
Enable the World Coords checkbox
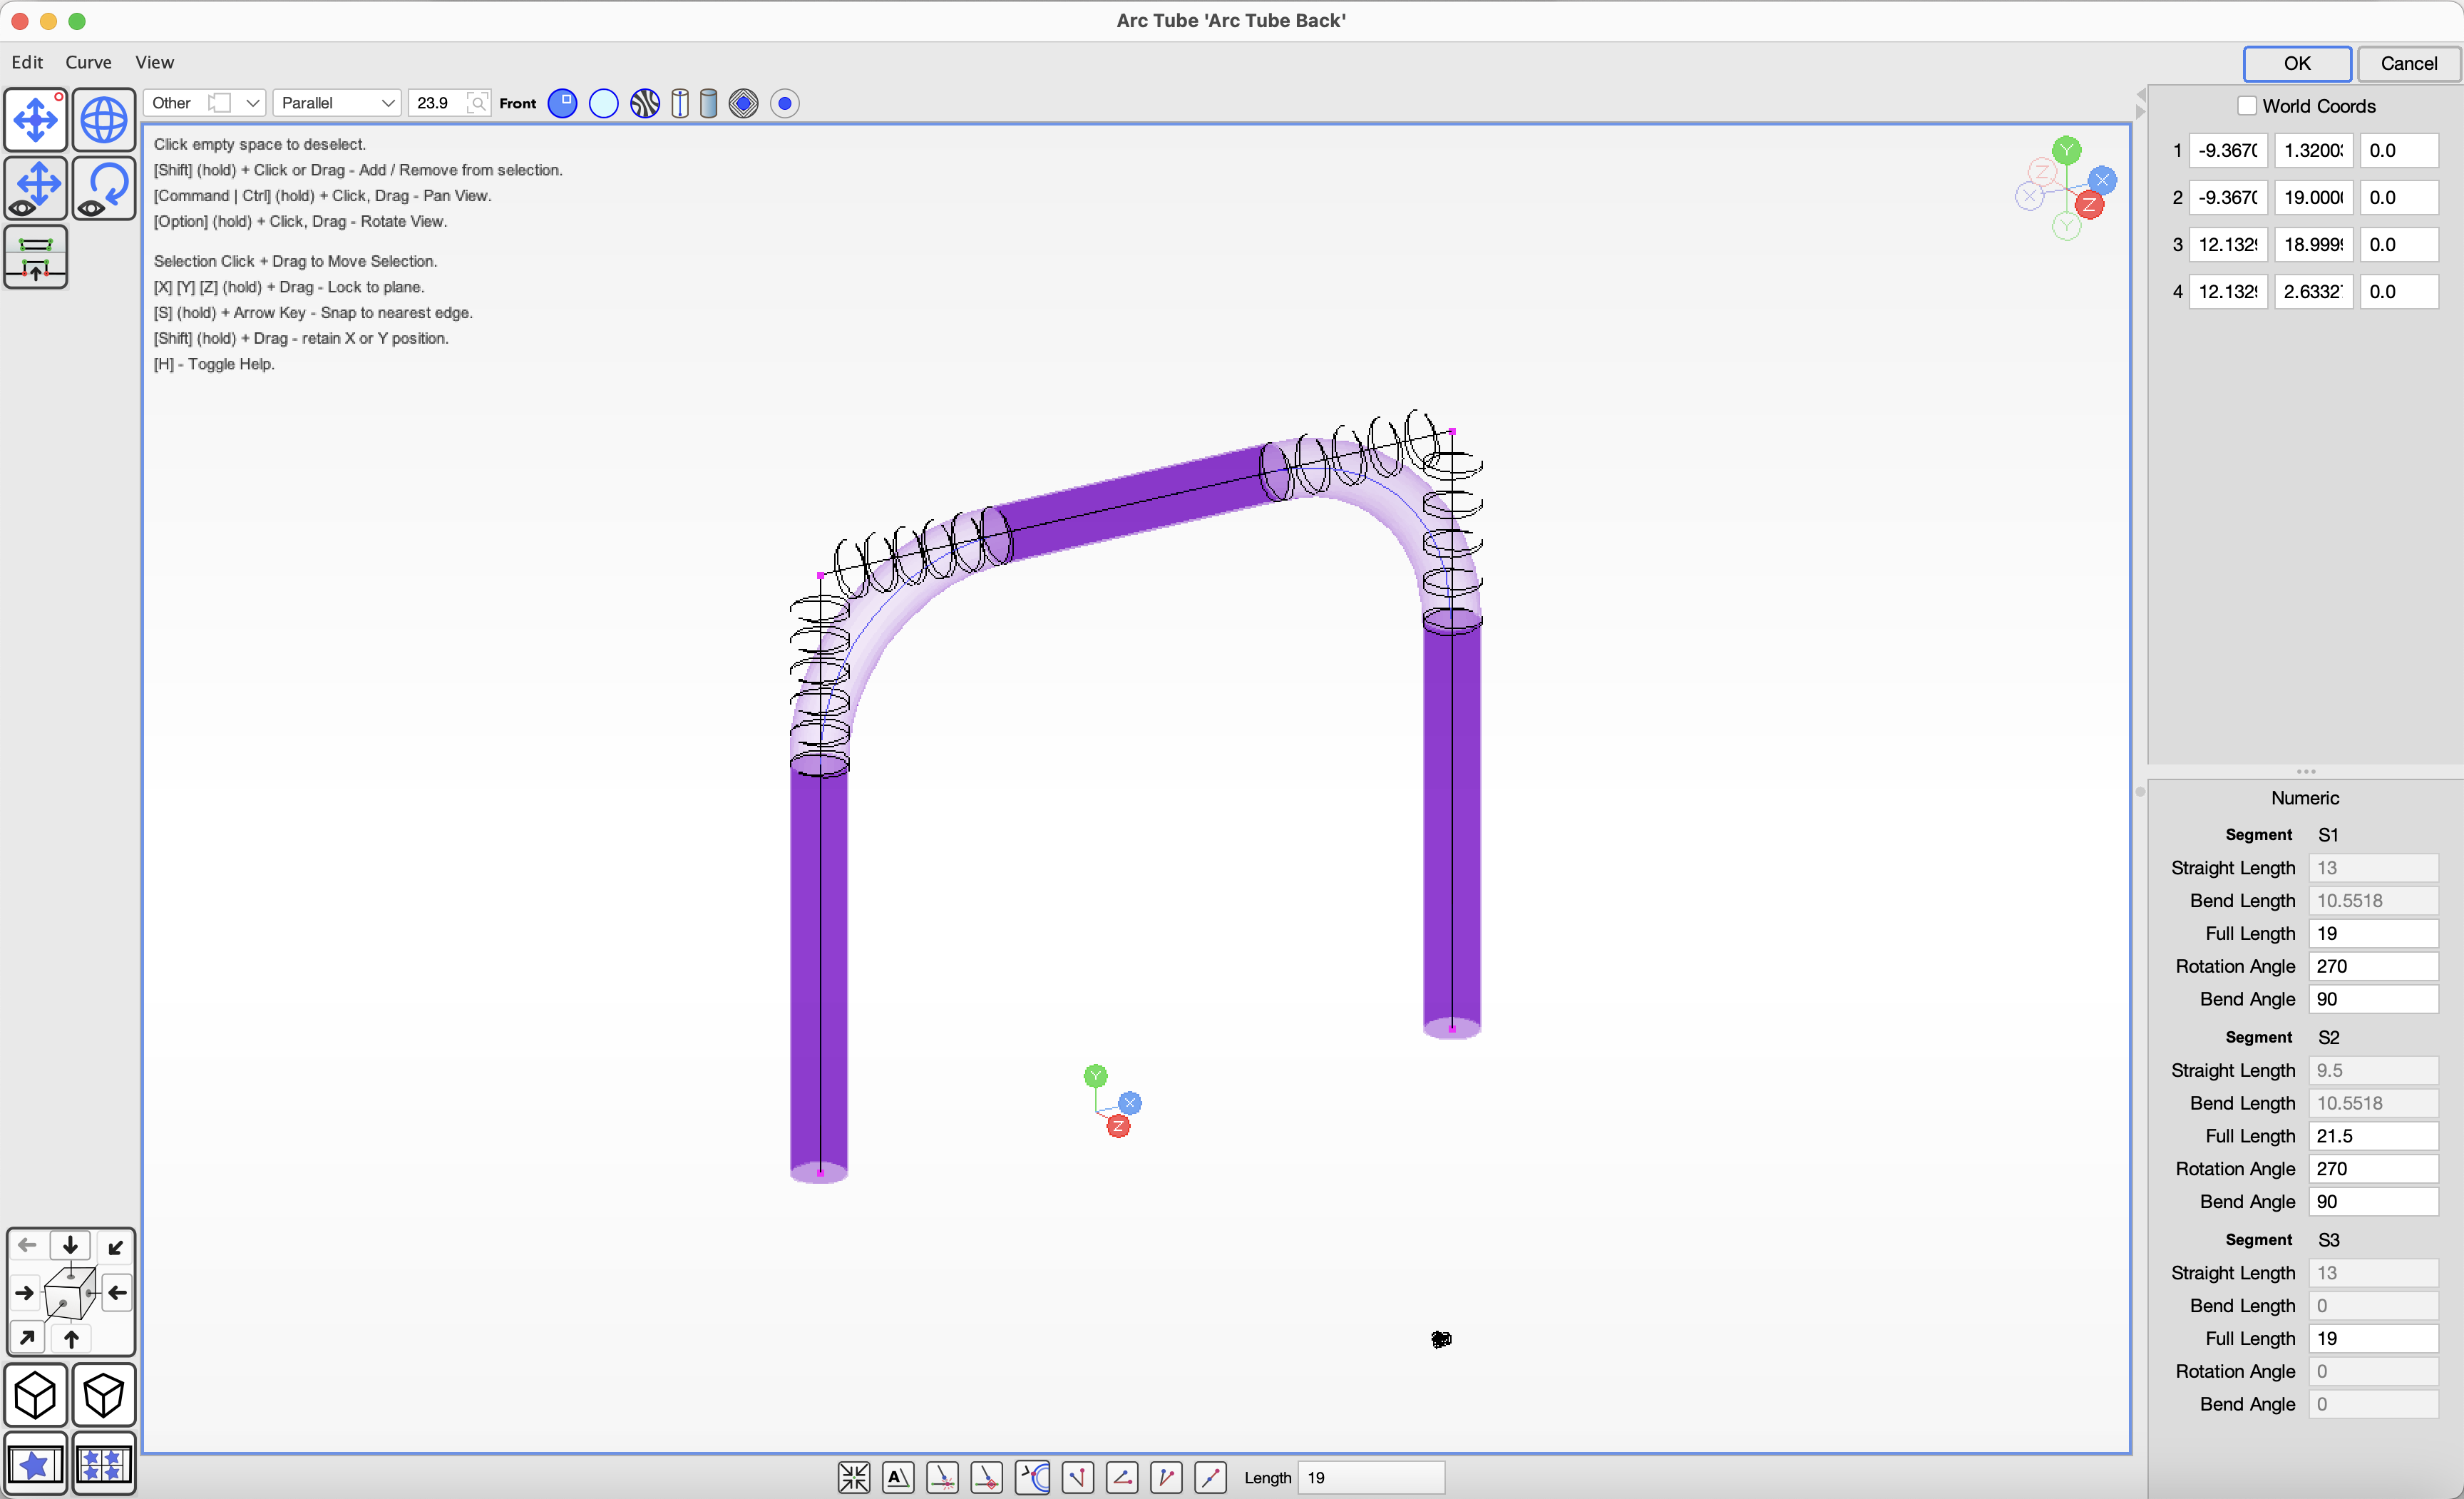(x=2246, y=106)
